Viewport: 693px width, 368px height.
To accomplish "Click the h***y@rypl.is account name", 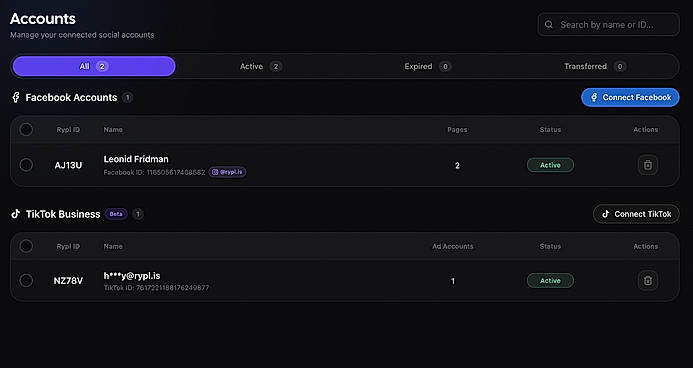I will pos(132,276).
